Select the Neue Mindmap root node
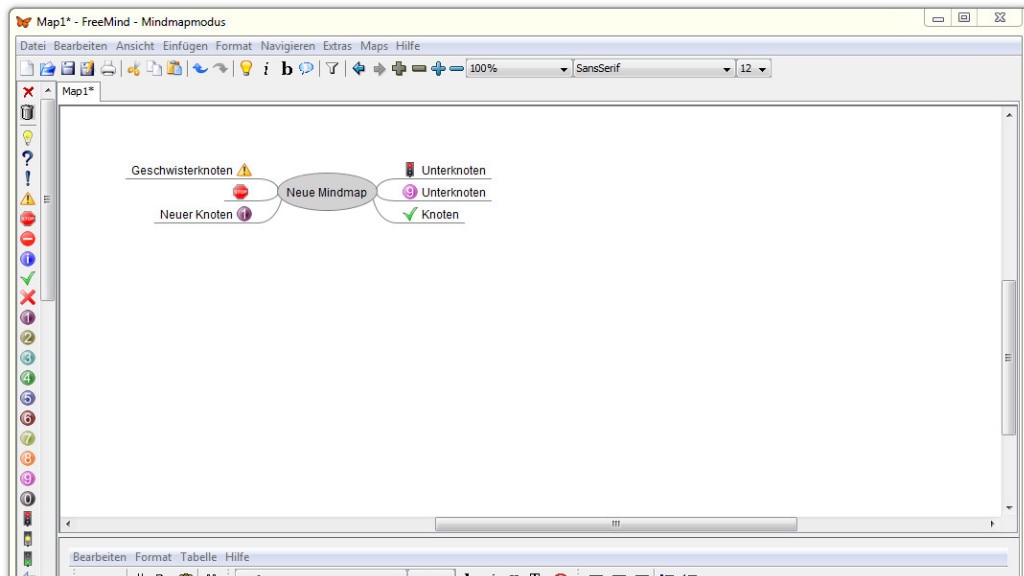 coord(327,191)
